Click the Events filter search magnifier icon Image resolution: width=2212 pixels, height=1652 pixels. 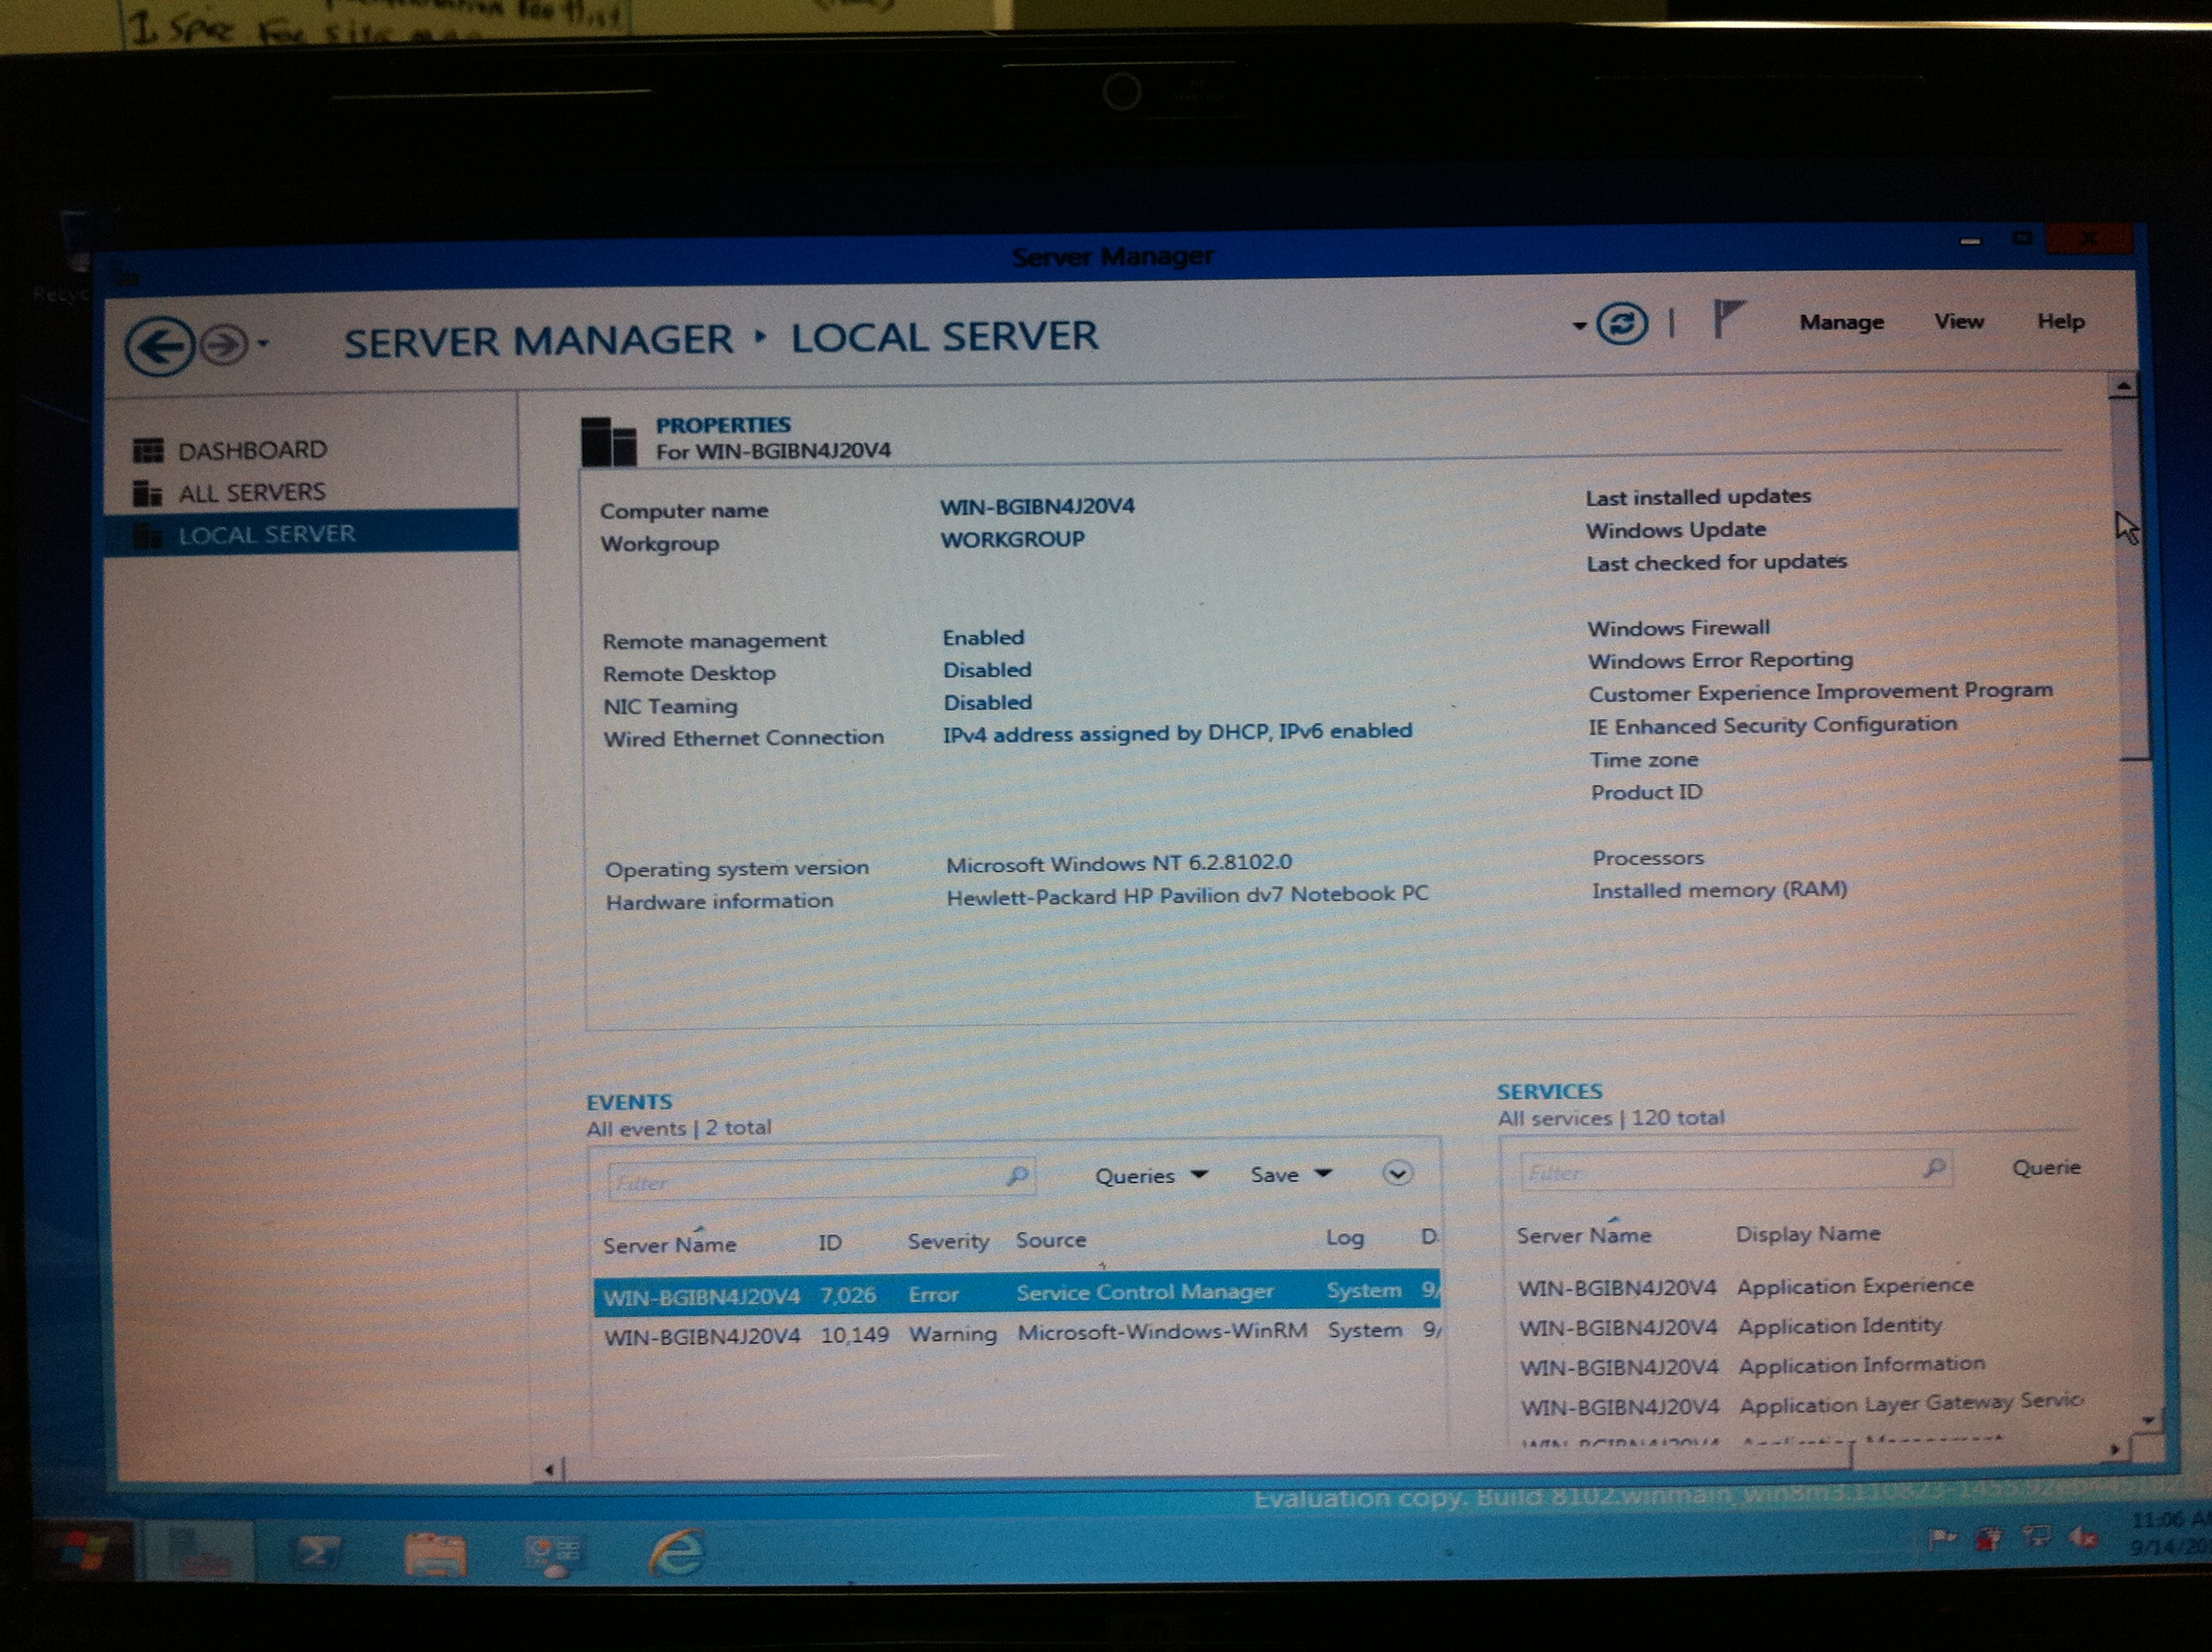(1018, 1176)
